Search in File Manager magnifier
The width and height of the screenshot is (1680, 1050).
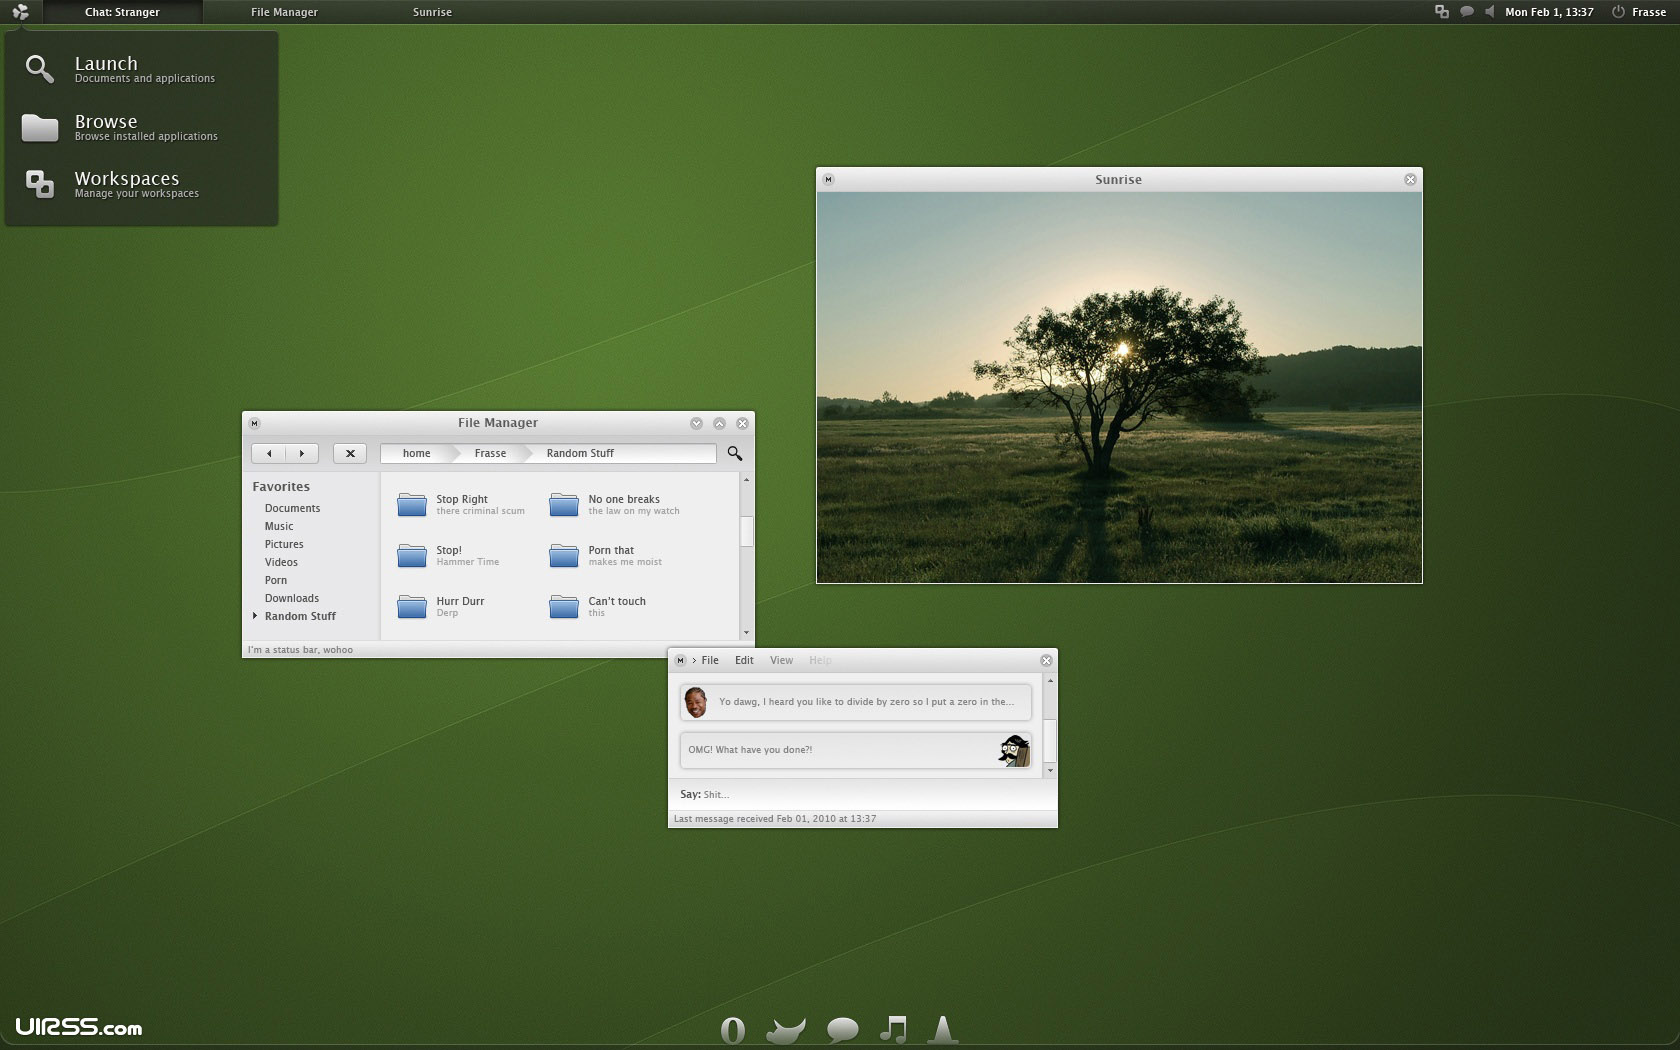tap(735, 453)
